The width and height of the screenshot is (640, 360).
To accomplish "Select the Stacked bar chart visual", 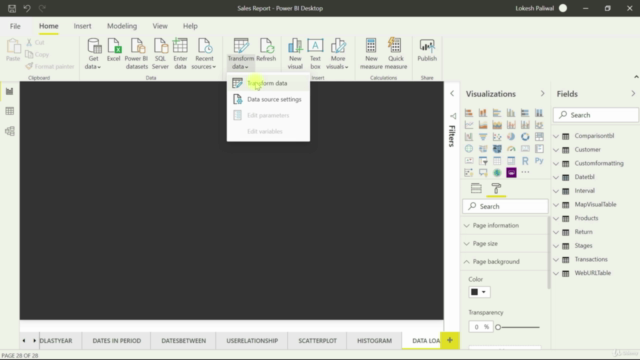I will coord(469,113).
